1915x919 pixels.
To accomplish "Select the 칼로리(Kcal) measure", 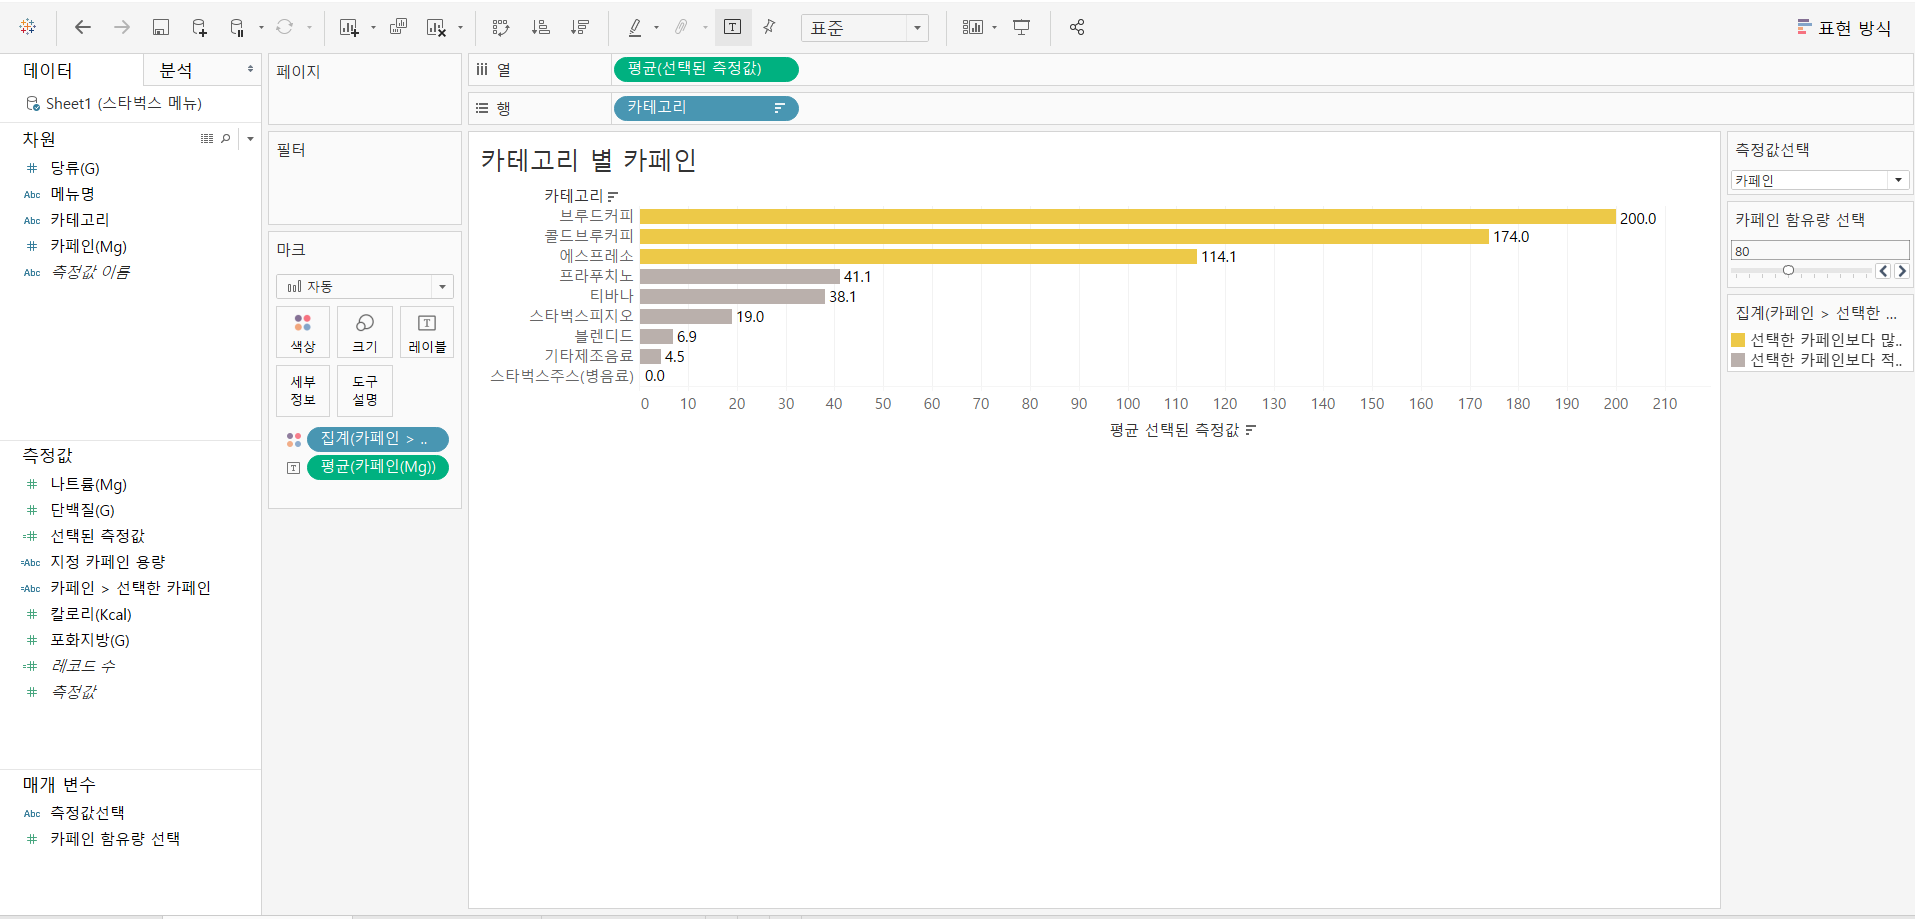I will coord(91,614).
